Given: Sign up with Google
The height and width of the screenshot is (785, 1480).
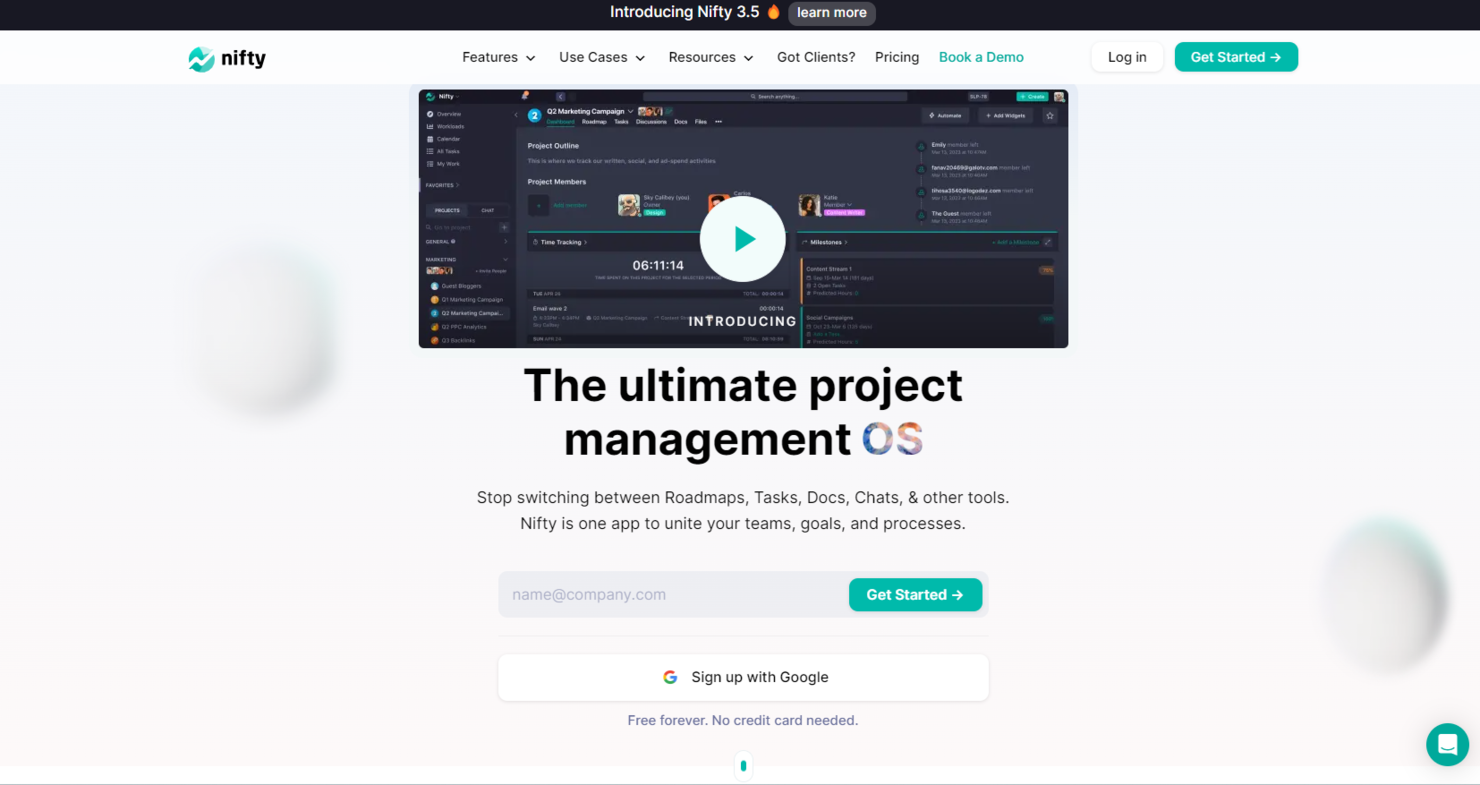Looking at the screenshot, I should [743, 677].
